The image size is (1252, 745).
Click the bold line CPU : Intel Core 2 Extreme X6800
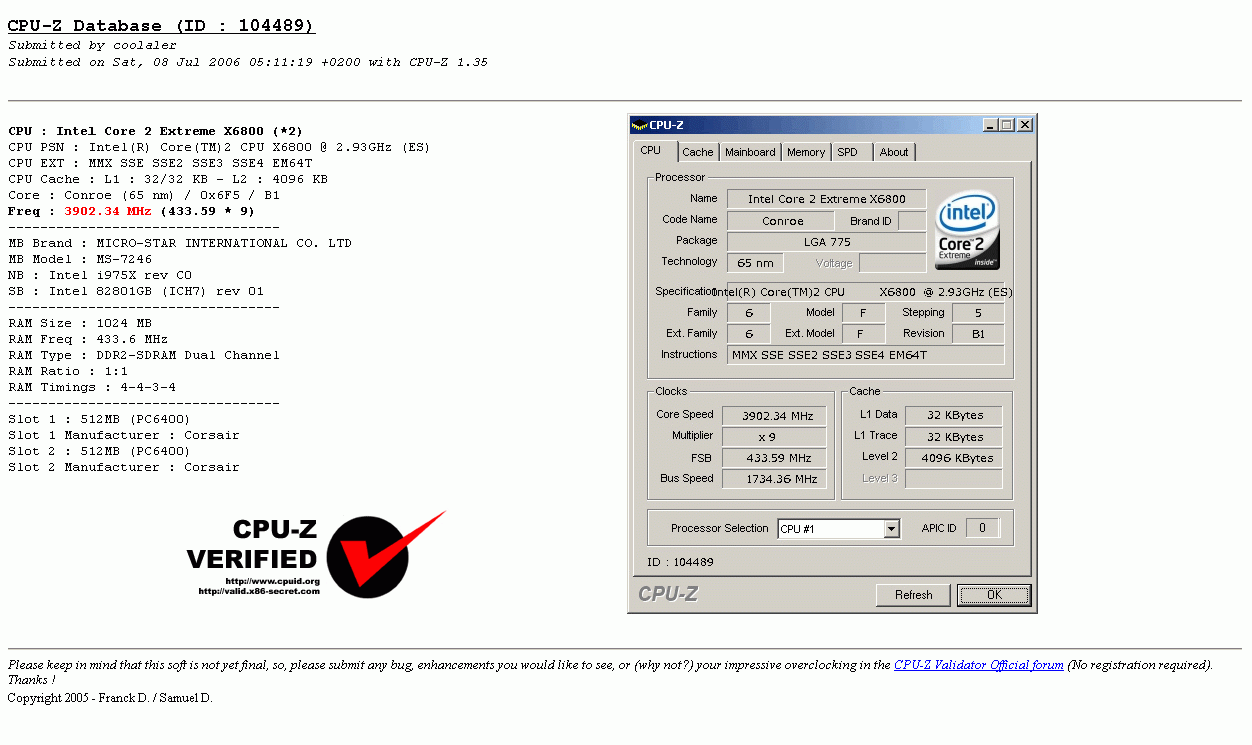coord(155,131)
